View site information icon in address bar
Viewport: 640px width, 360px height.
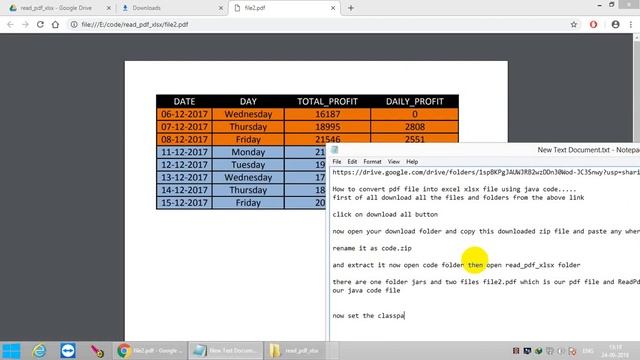point(74,24)
